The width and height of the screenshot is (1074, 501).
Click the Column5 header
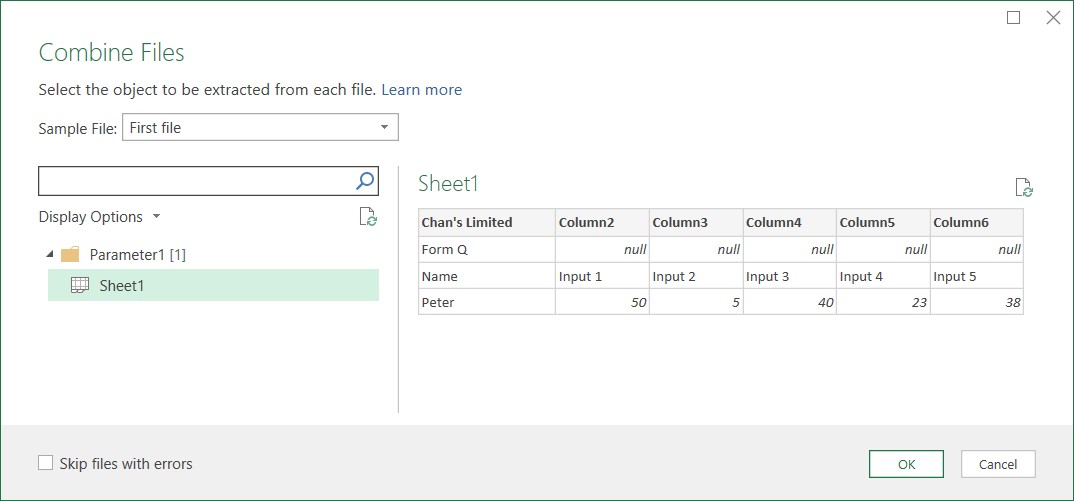[x=883, y=223]
